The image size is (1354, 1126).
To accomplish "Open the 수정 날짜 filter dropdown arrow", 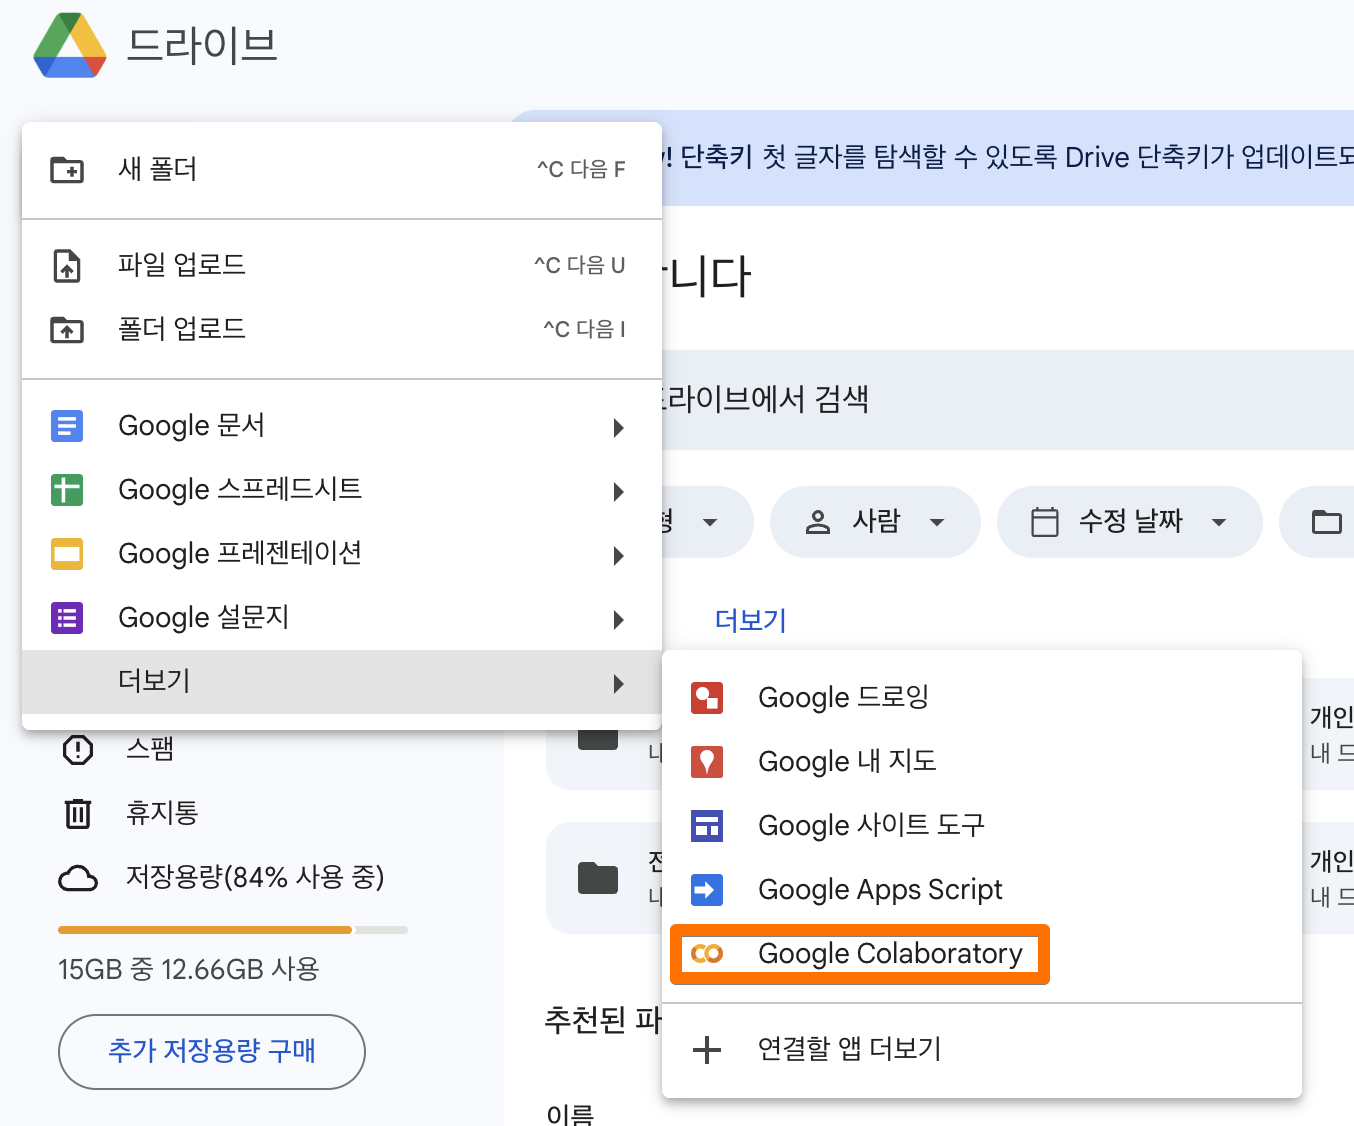I will (x=1219, y=522).
